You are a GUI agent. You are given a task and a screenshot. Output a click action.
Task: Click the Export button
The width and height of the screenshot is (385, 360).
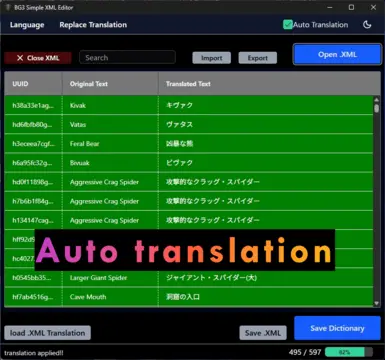[x=258, y=58]
